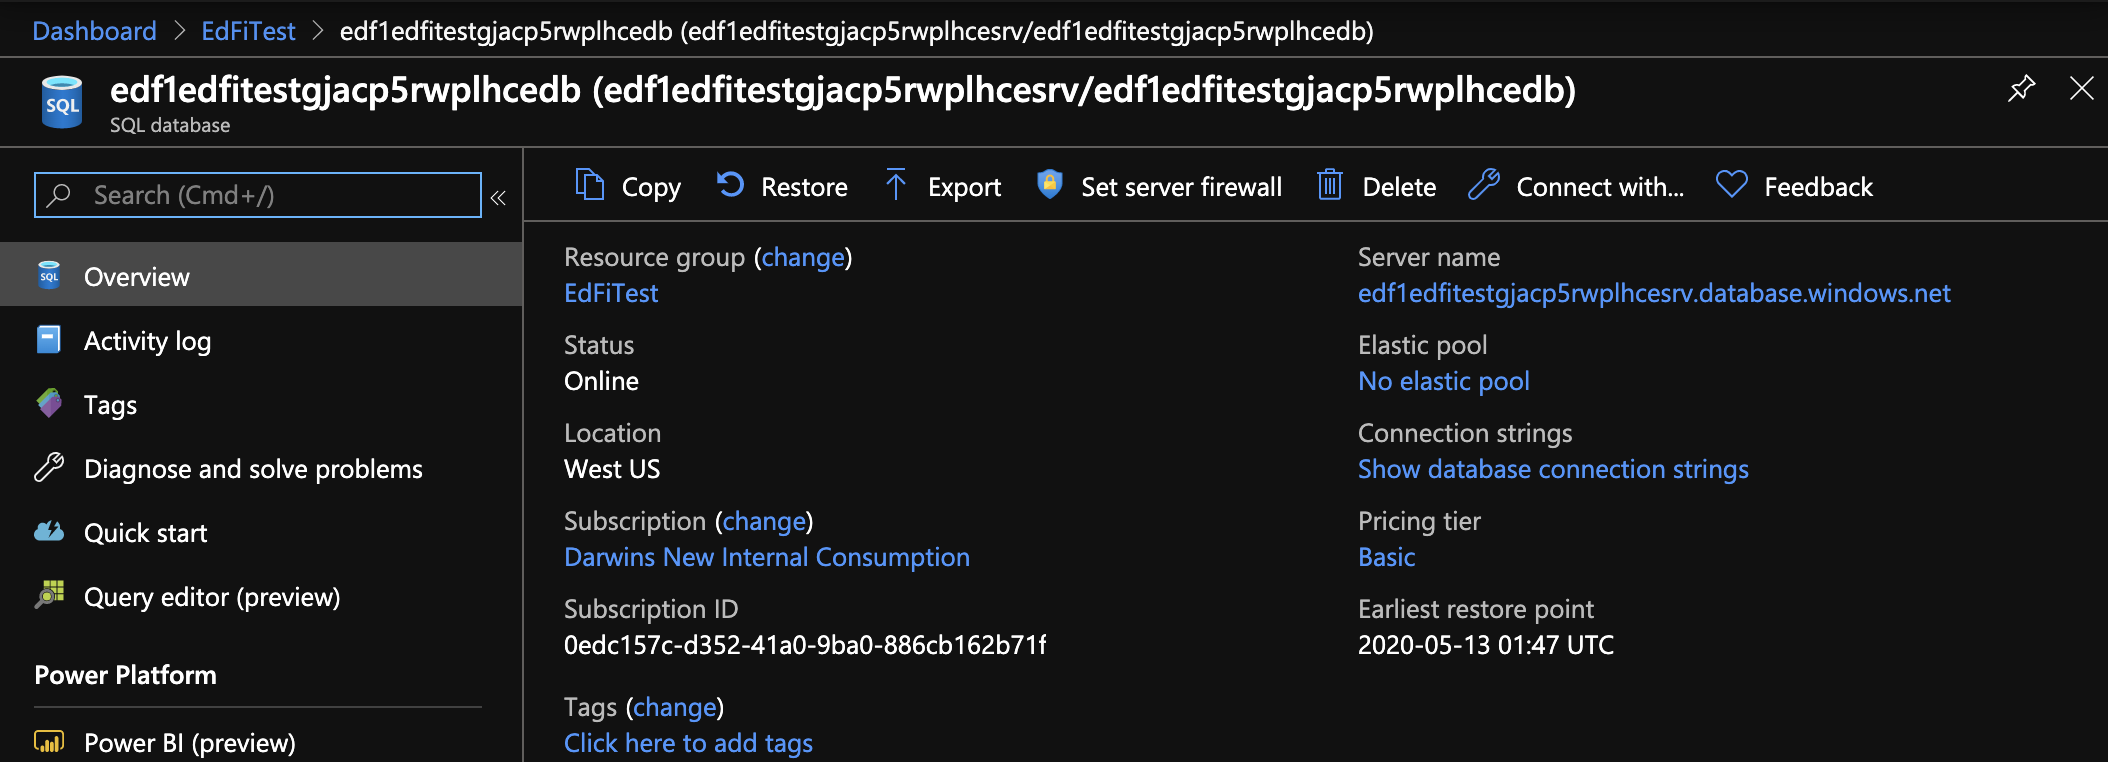Open the Basic pricing tier link
Image resolution: width=2108 pixels, height=762 pixels.
pos(1386,557)
